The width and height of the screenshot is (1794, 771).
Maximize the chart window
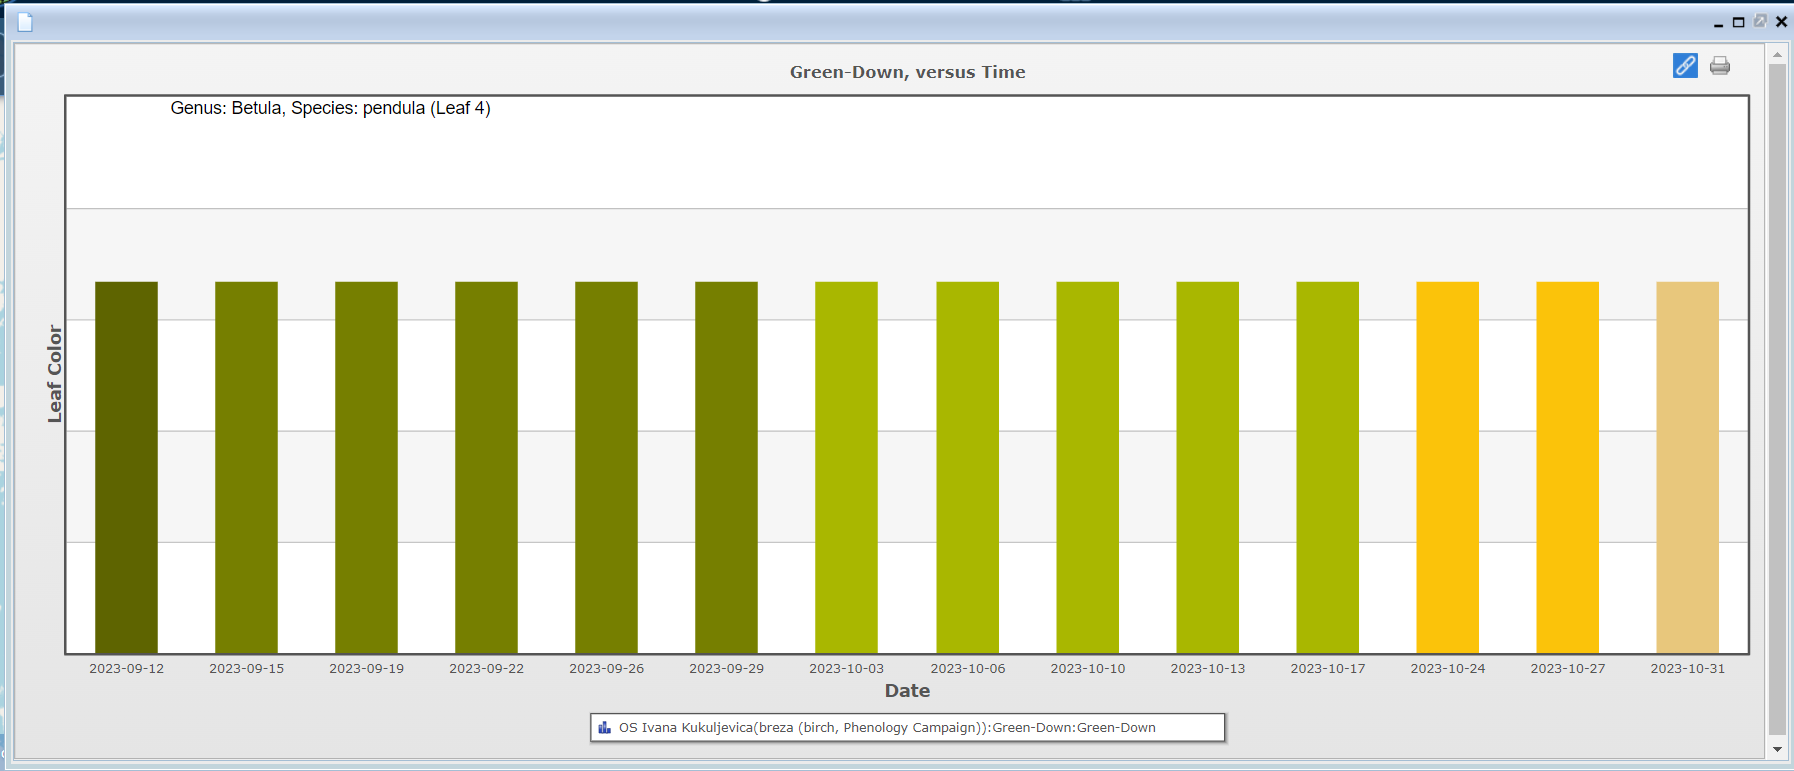pyautogui.click(x=1739, y=22)
